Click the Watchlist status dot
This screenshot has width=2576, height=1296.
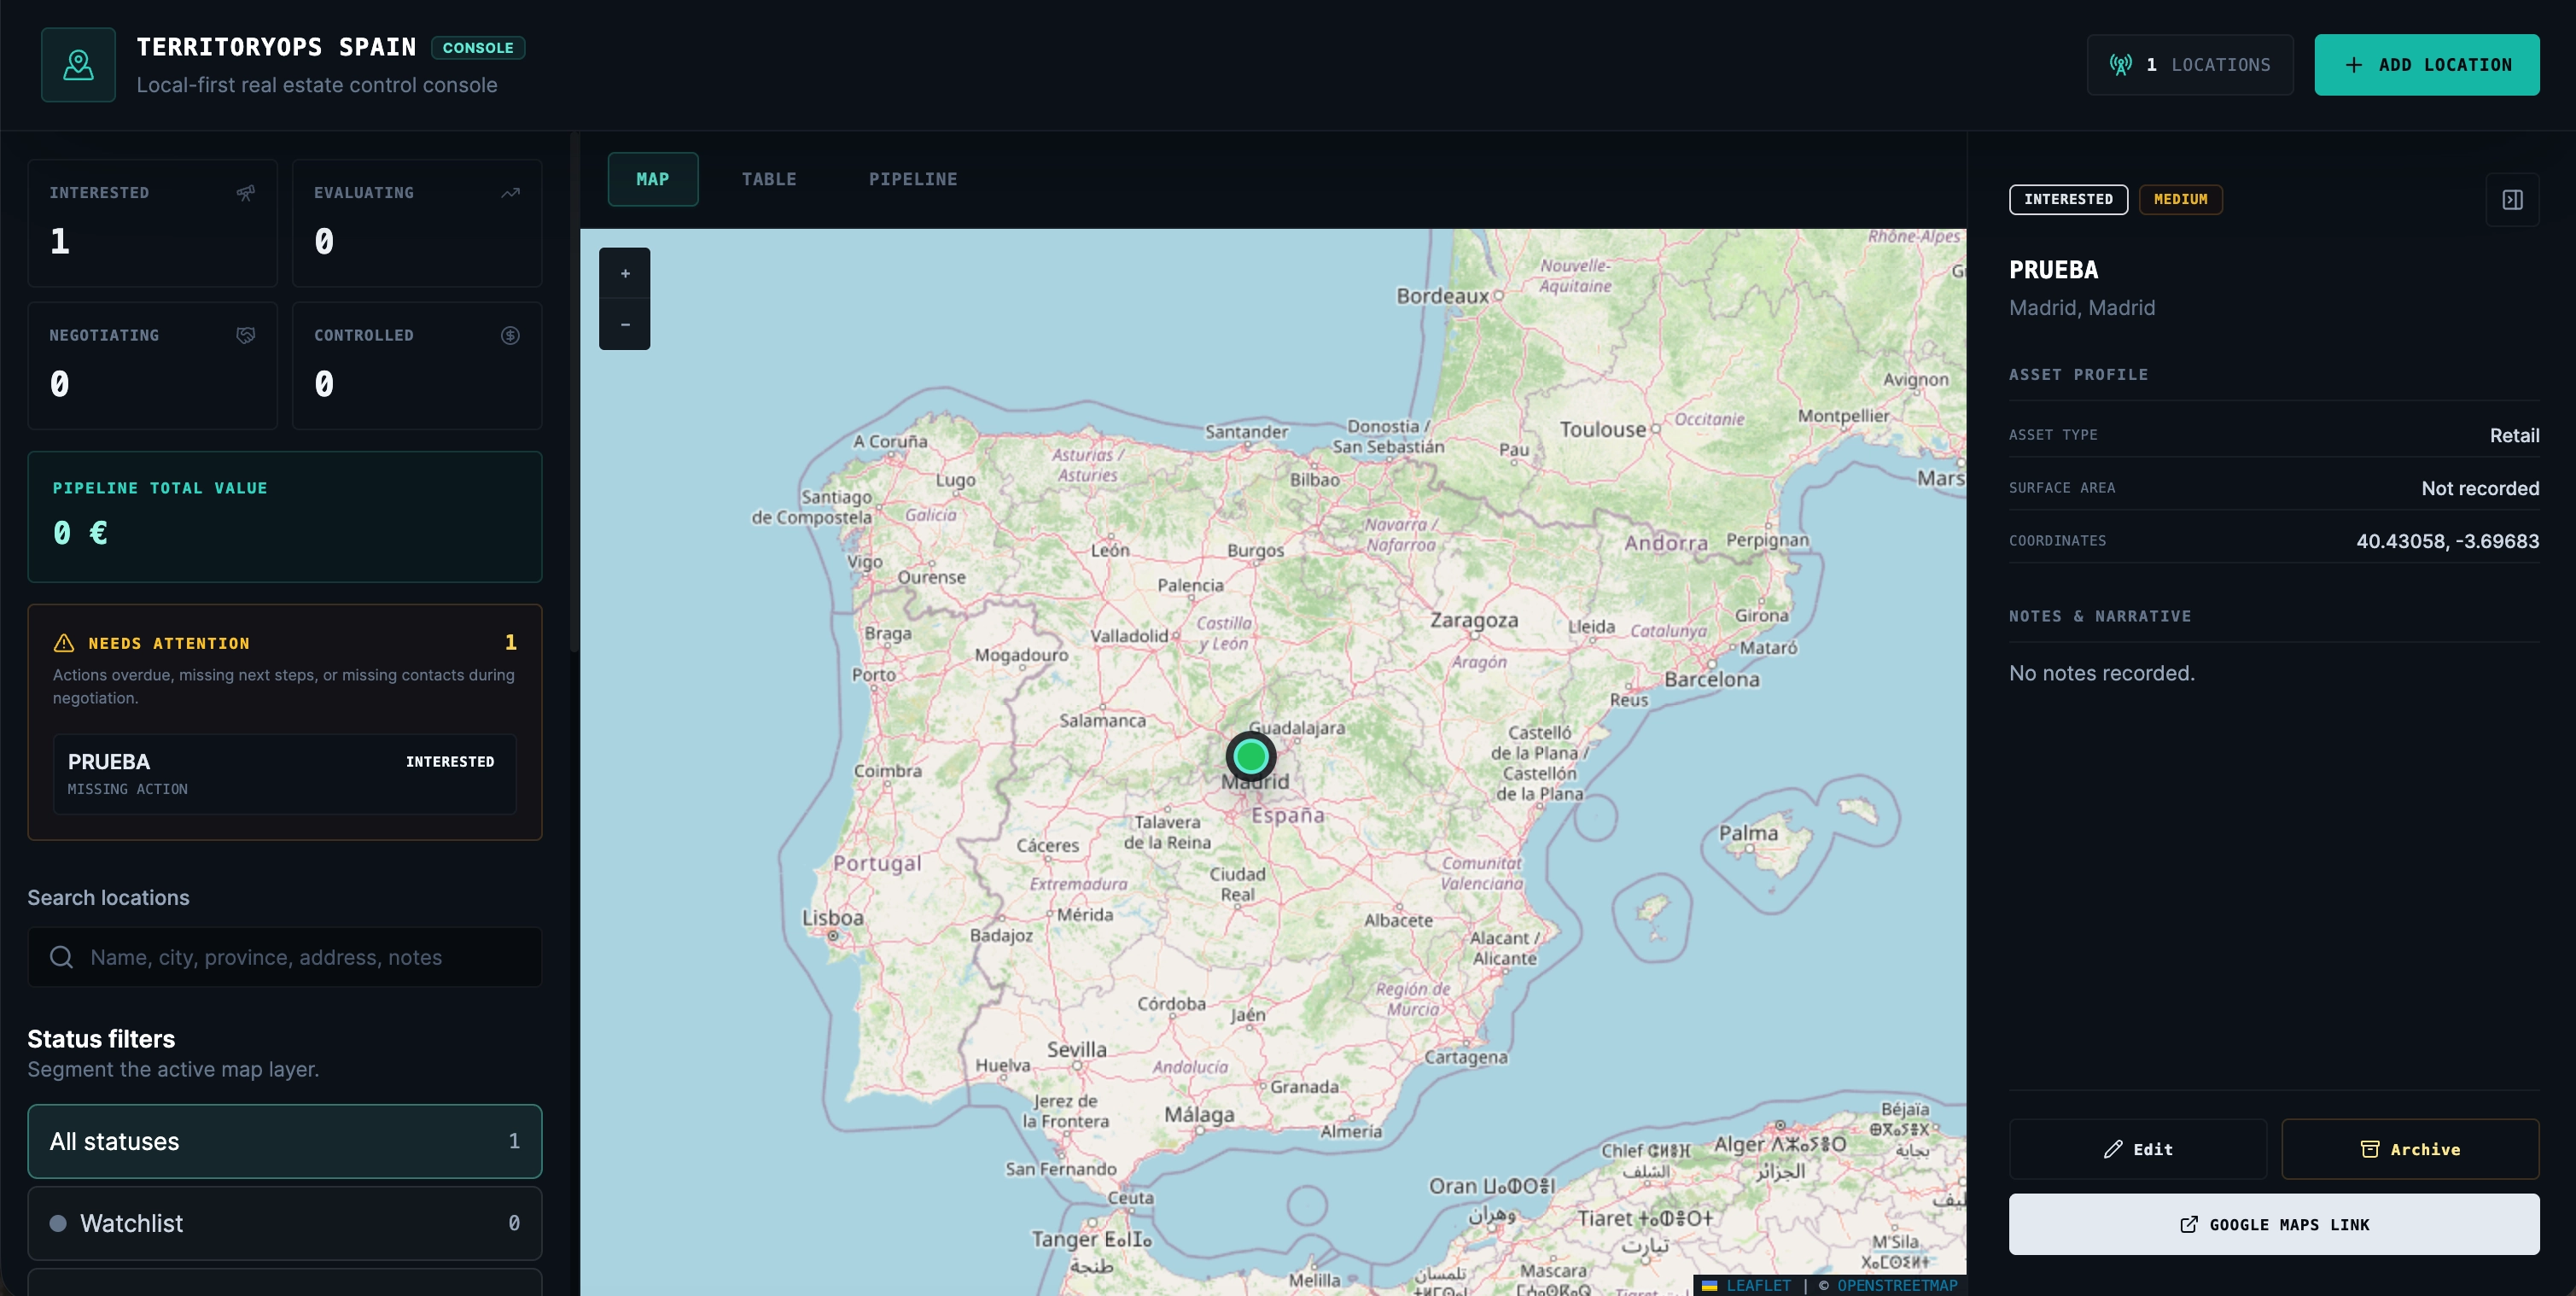[58, 1223]
